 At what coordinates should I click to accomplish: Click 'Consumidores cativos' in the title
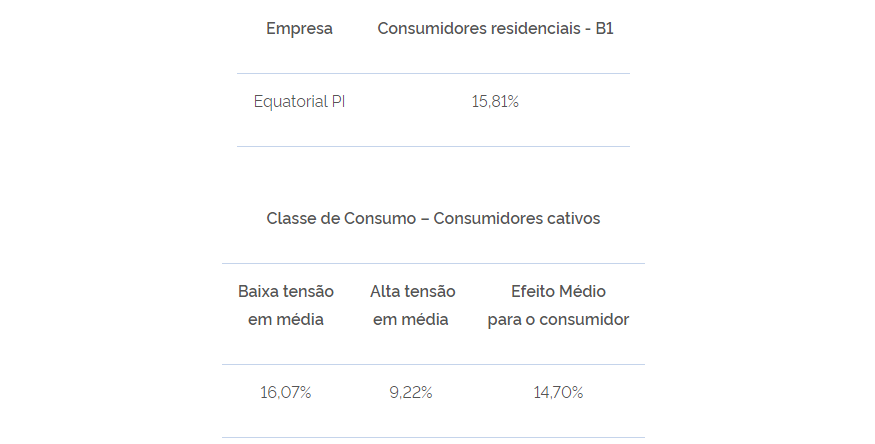tap(517, 218)
